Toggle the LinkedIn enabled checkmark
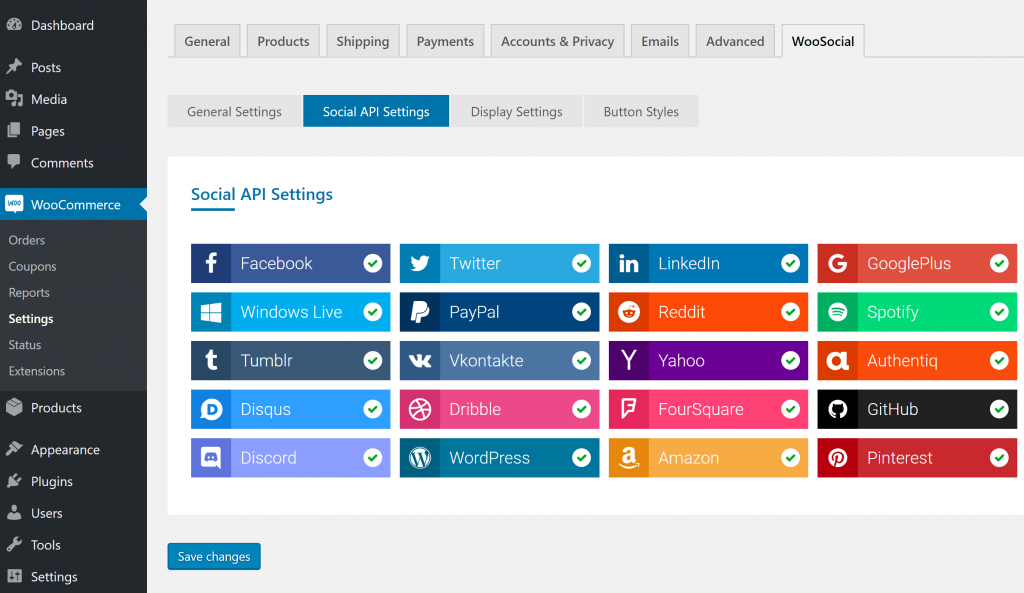Viewport: 1024px width, 593px height. [790, 263]
